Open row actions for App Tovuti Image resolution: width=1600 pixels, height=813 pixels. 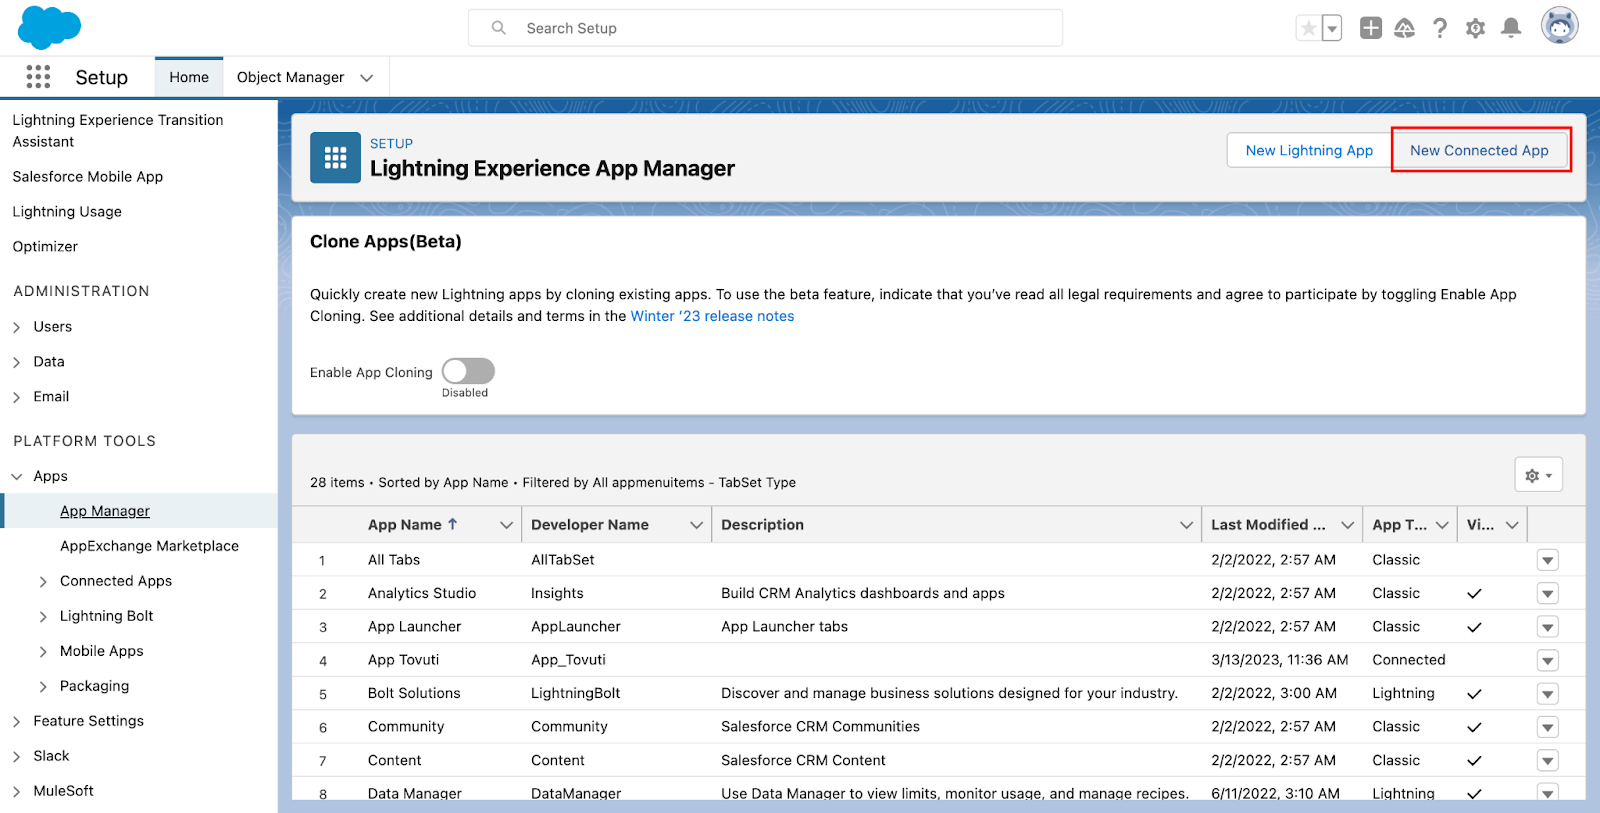click(1548, 661)
